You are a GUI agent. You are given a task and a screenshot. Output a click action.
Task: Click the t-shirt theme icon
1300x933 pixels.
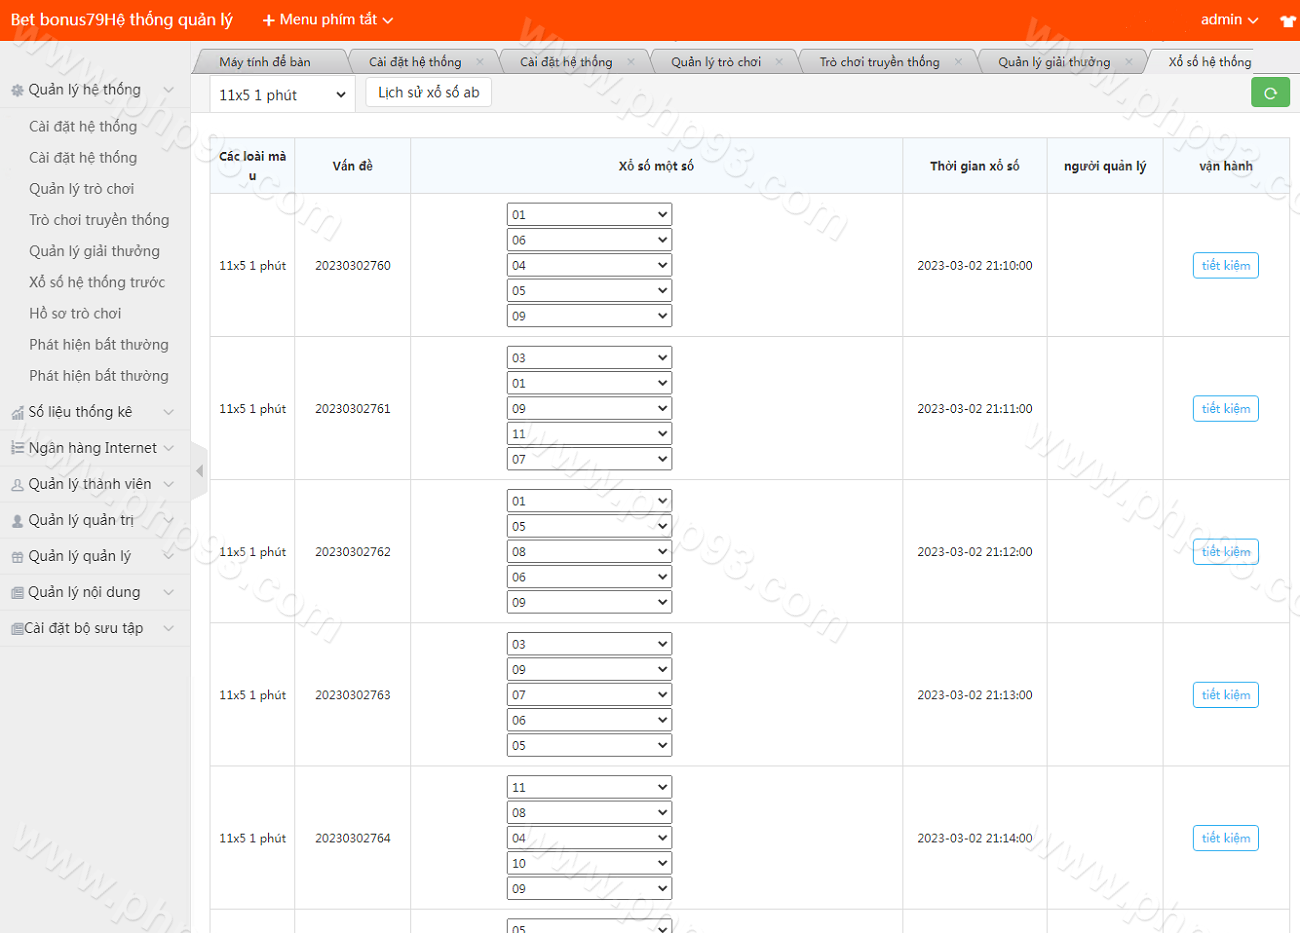(x=1287, y=21)
